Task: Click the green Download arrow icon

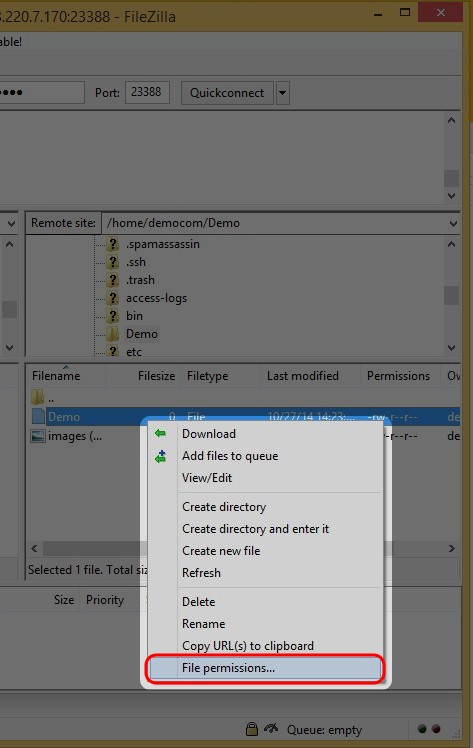Action: click(160, 433)
